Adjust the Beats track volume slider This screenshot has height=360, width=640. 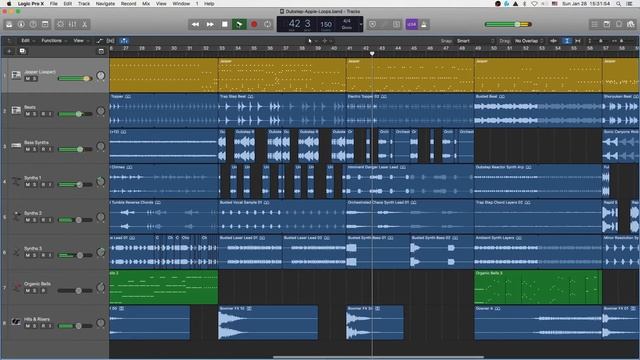pyautogui.click(x=75, y=114)
